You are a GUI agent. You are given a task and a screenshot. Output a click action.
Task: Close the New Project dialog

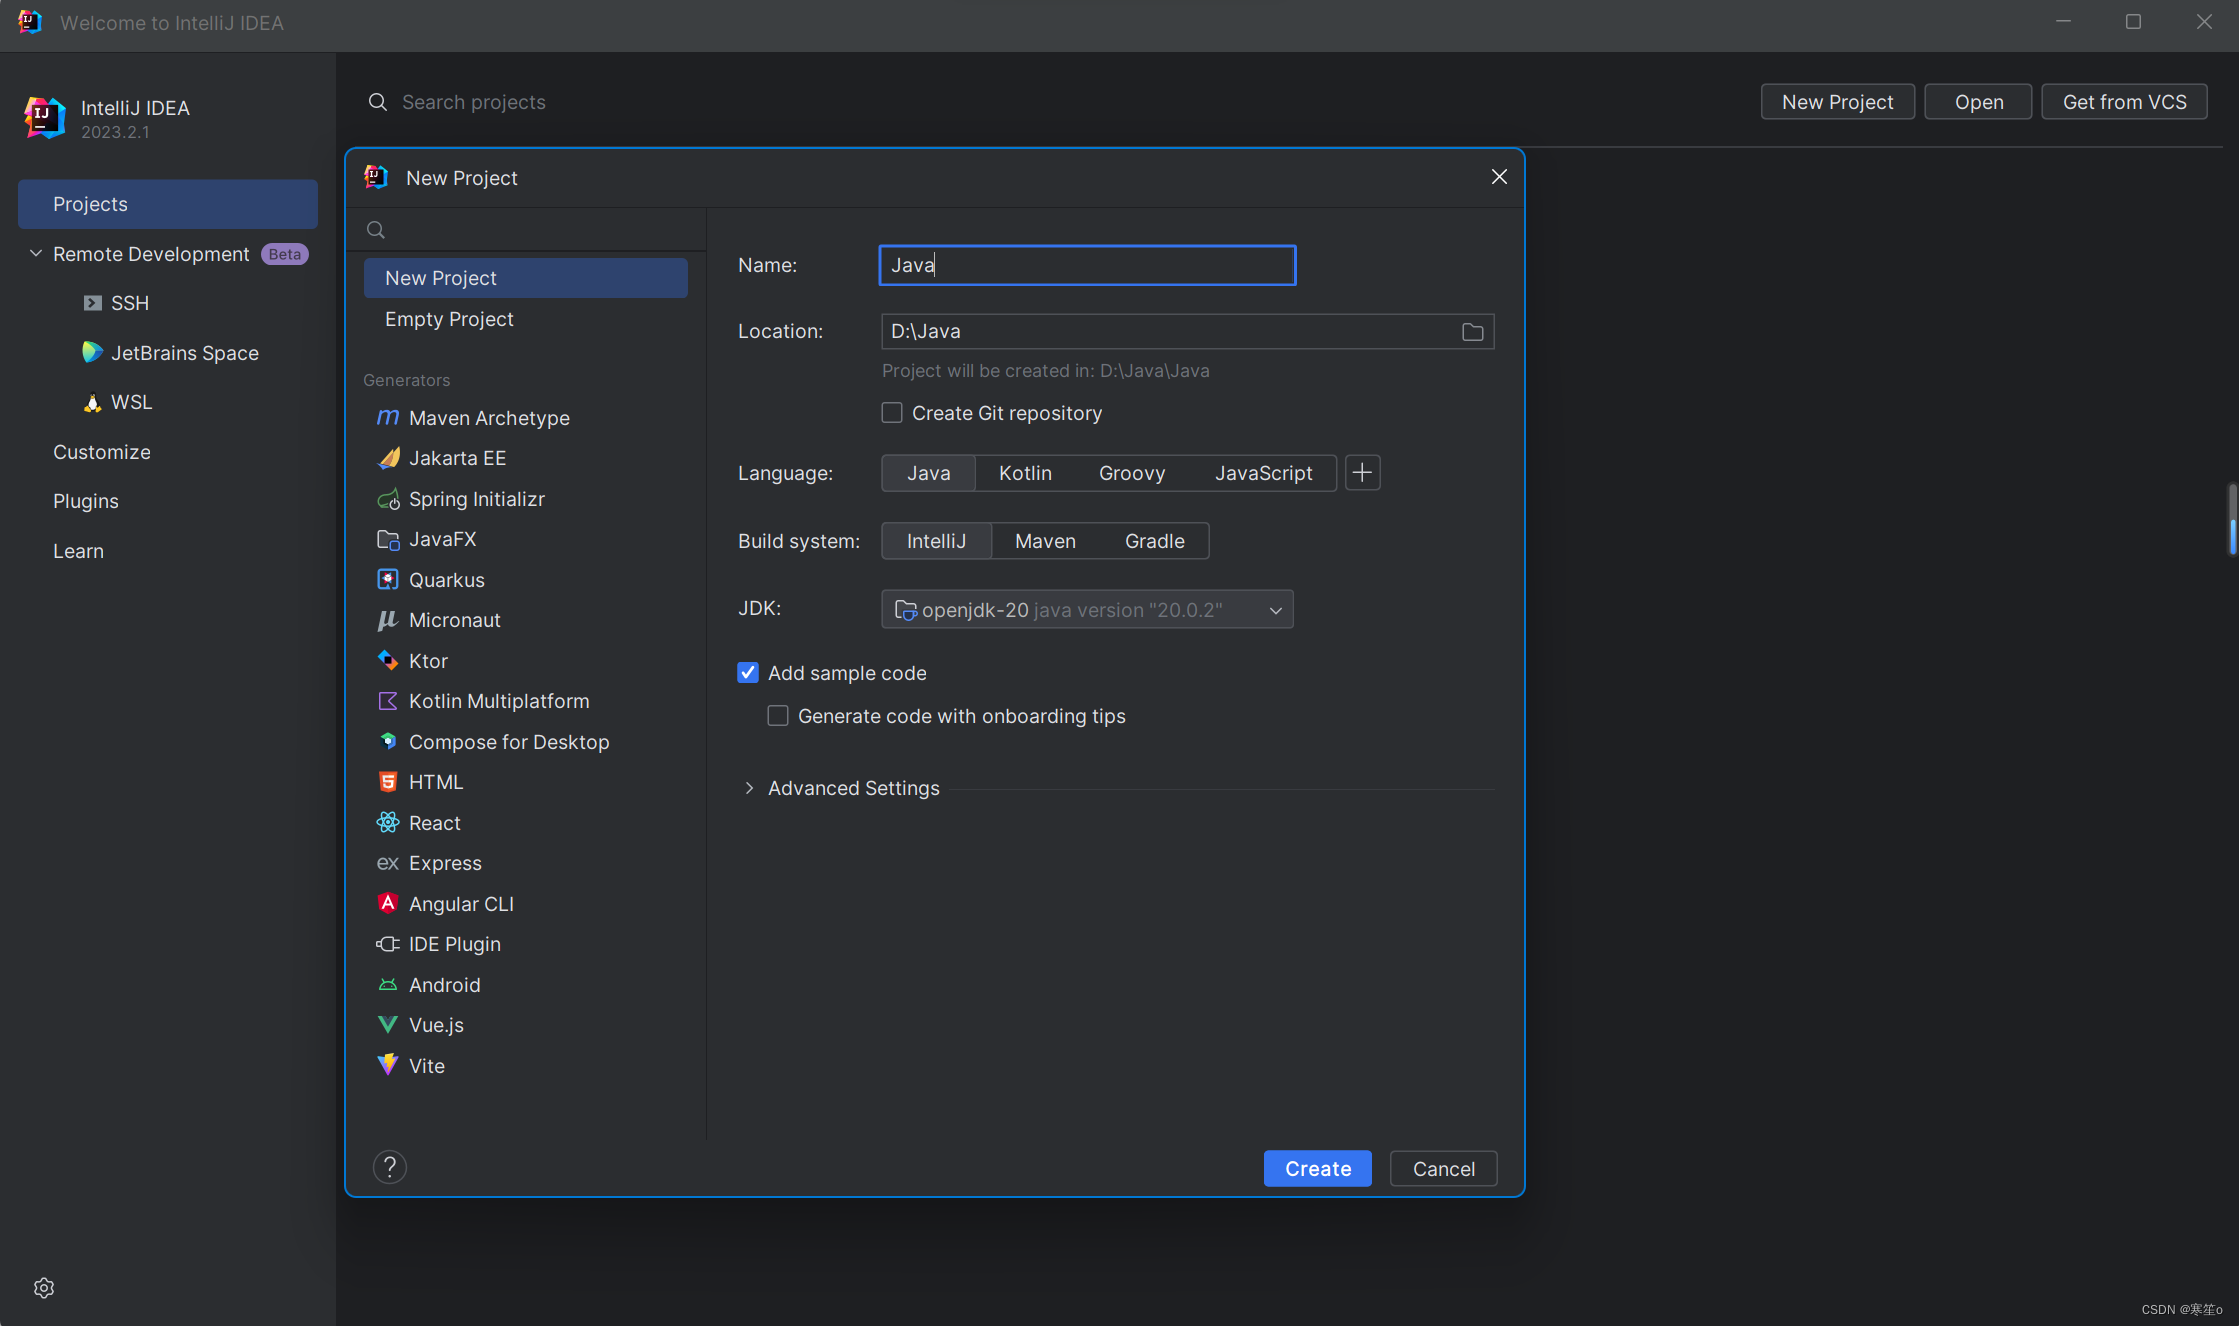[1499, 177]
